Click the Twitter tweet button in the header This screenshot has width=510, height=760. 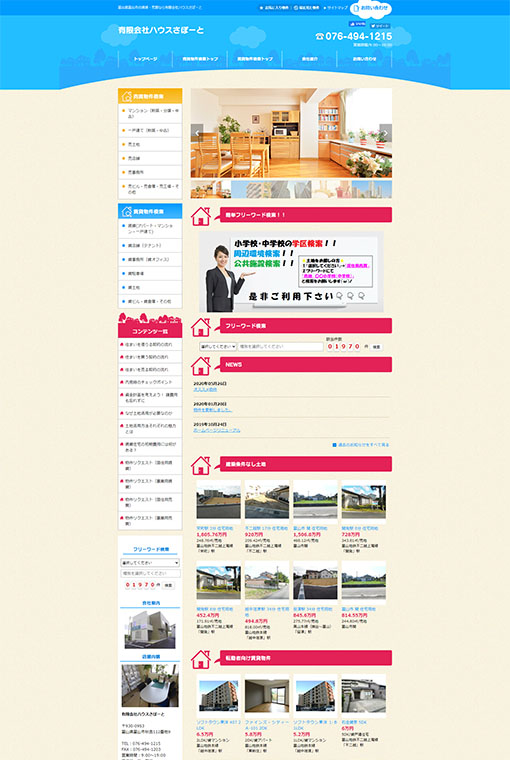point(380,26)
